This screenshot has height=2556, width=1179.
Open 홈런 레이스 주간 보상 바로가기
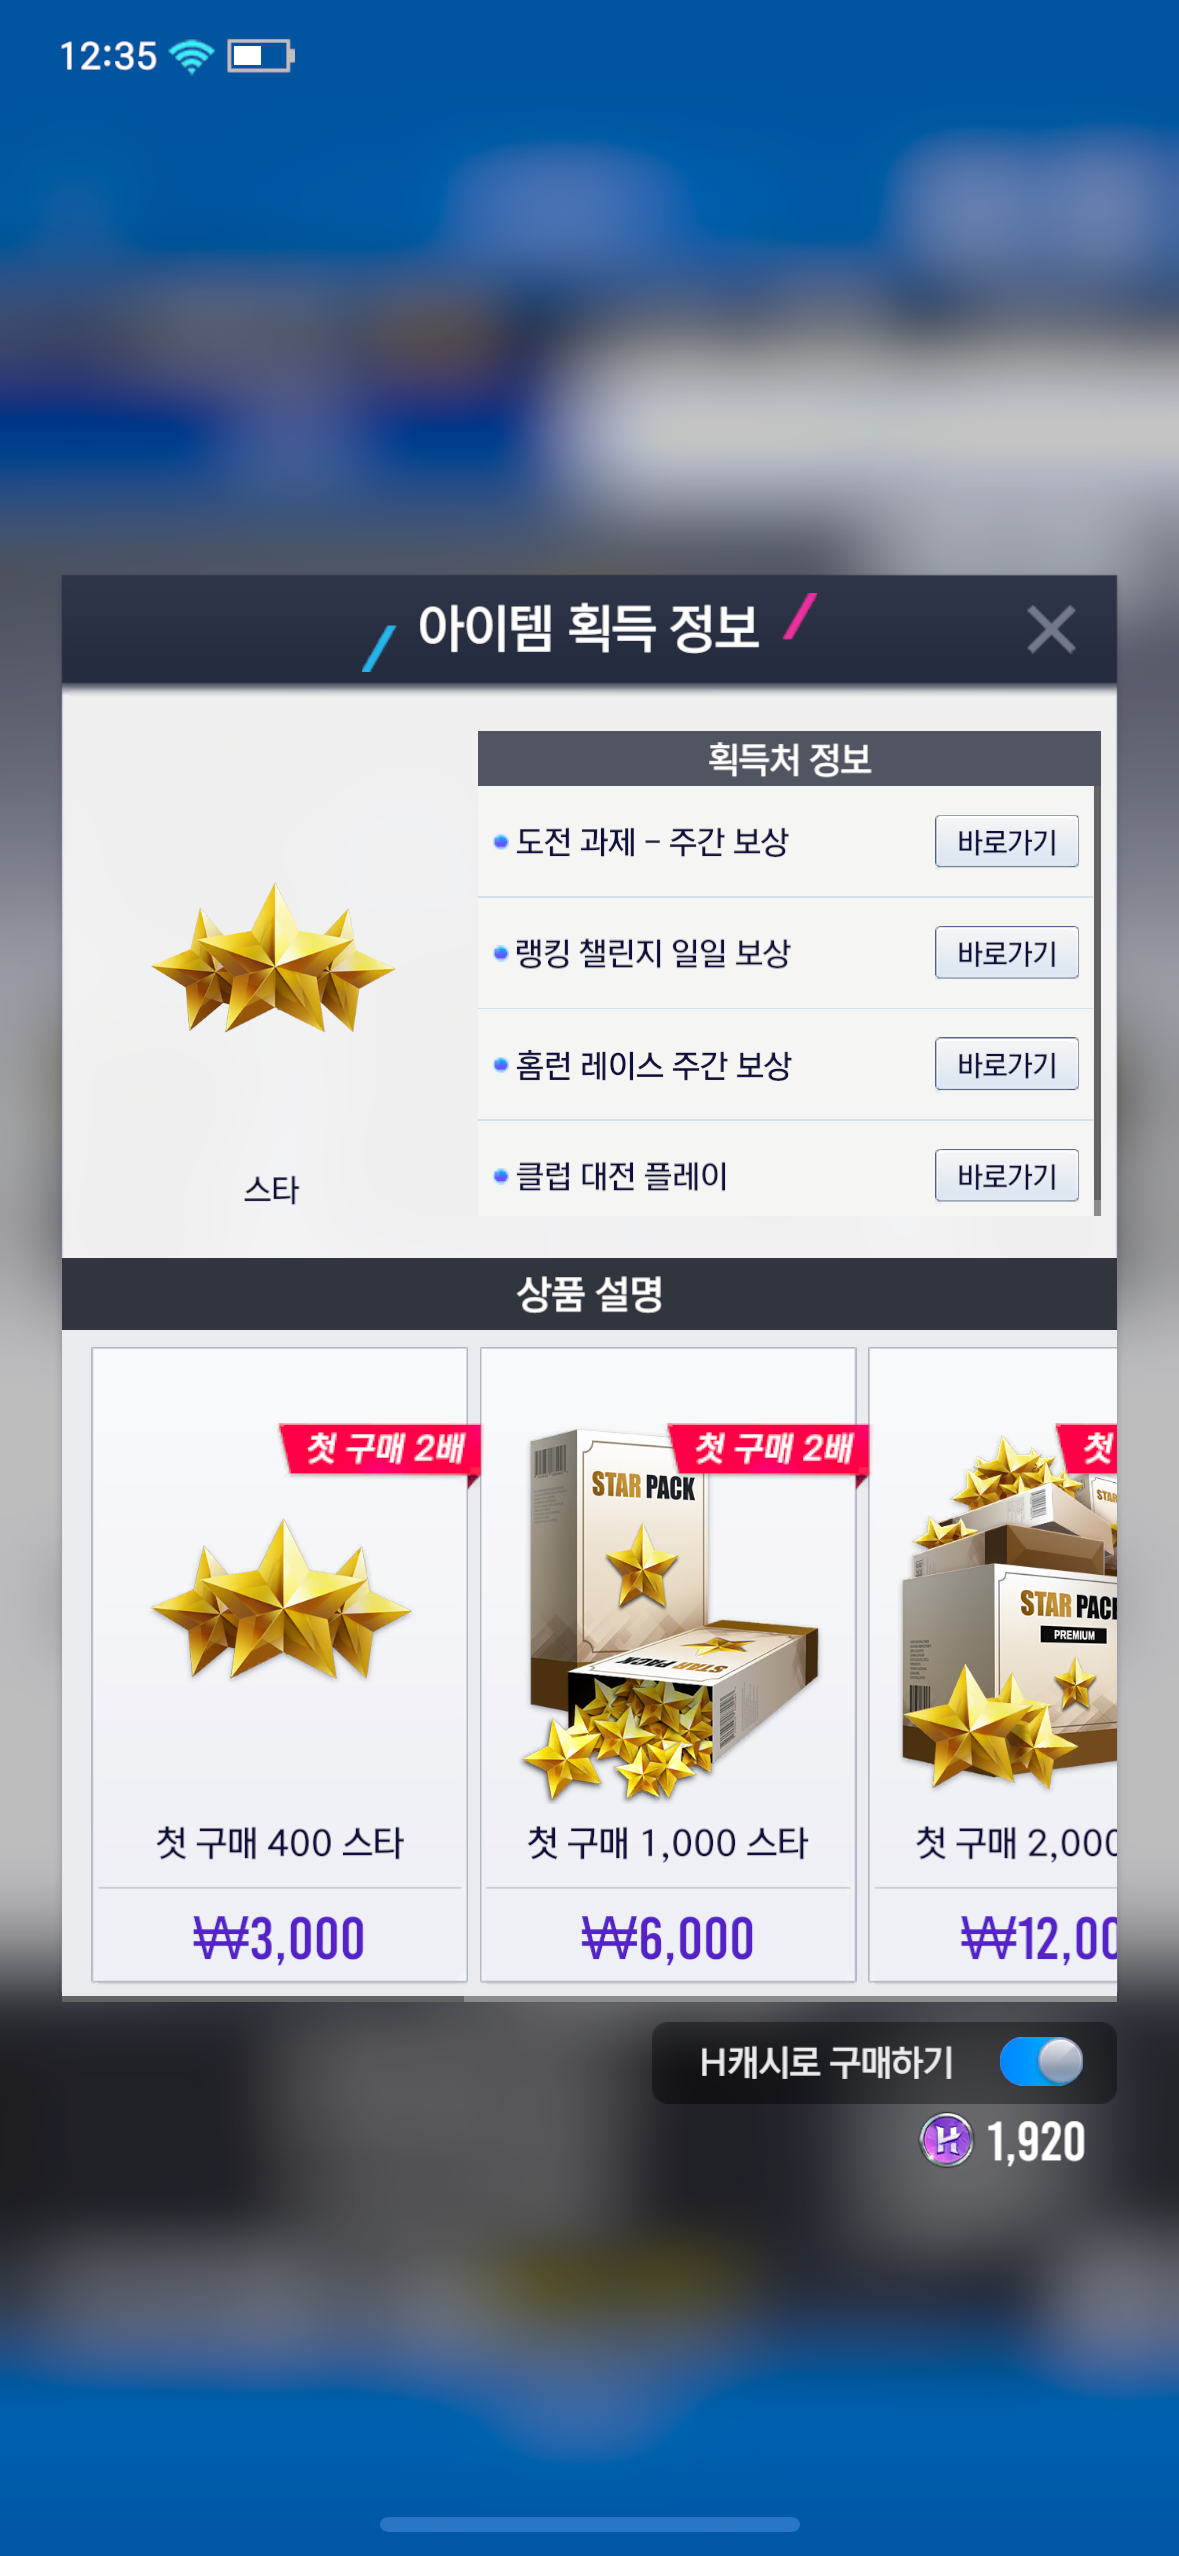[x=1006, y=1064]
